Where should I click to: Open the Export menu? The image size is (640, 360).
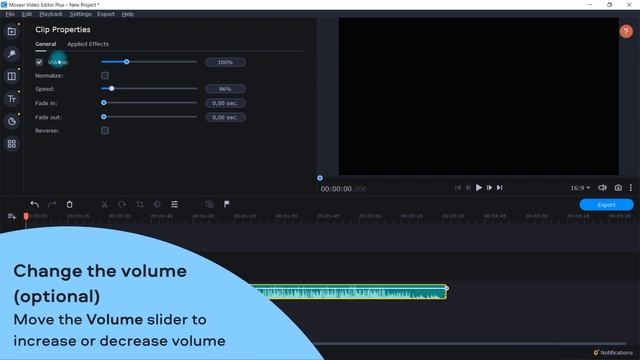106,14
